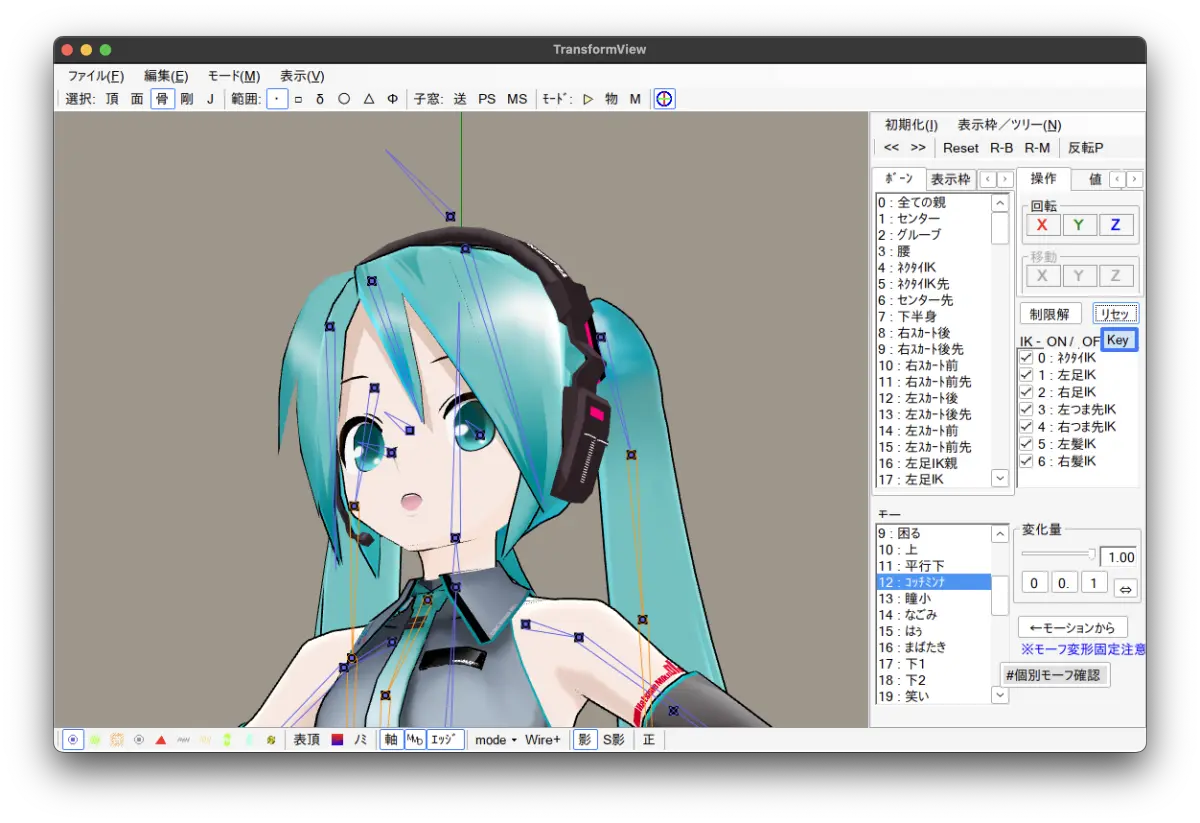The width and height of the screenshot is (1200, 823).
Task: Select face mode 面 in toolbar
Action: coord(137,99)
